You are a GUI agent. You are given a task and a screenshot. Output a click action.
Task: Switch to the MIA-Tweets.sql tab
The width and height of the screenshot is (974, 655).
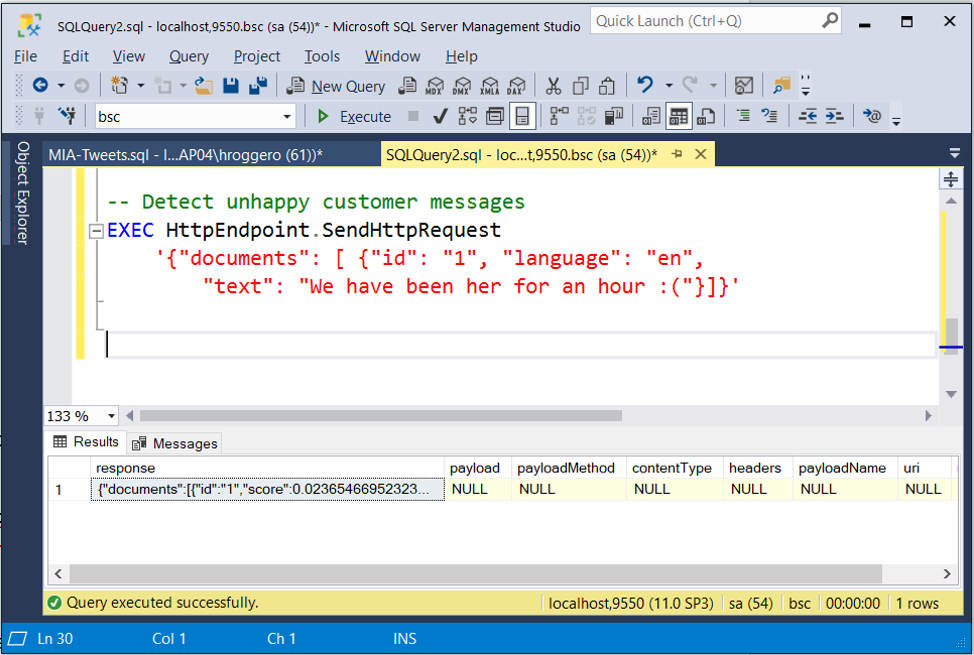click(x=211, y=155)
